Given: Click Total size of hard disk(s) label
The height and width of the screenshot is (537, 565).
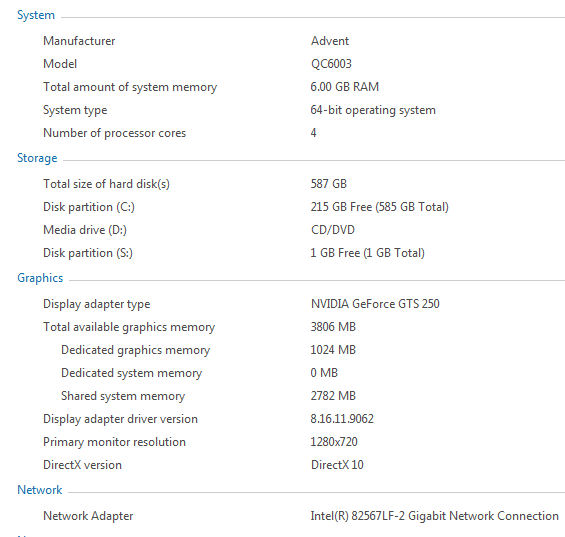Looking at the screenshot, I should pyautogui.click(x=106, y=184).
